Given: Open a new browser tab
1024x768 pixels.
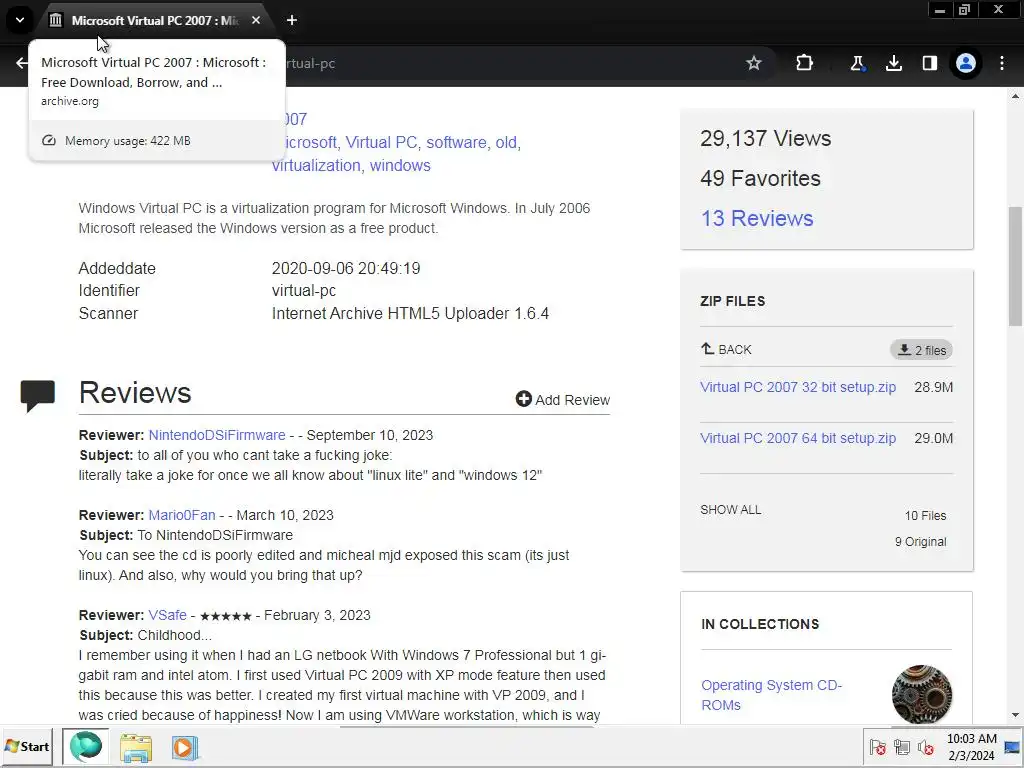Looking at the screenshot, I should point(292,20).
